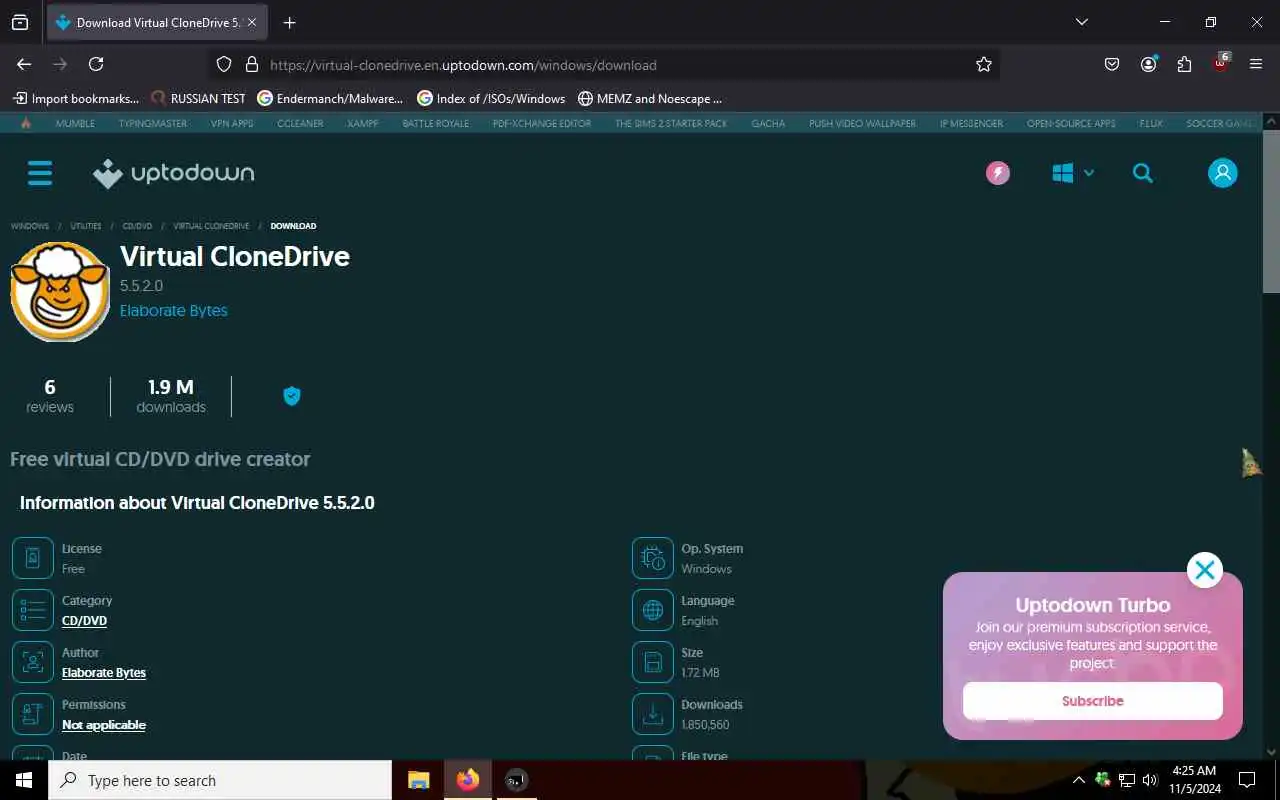Open the OPEN-SOURCE APPS trending link

1071,123
